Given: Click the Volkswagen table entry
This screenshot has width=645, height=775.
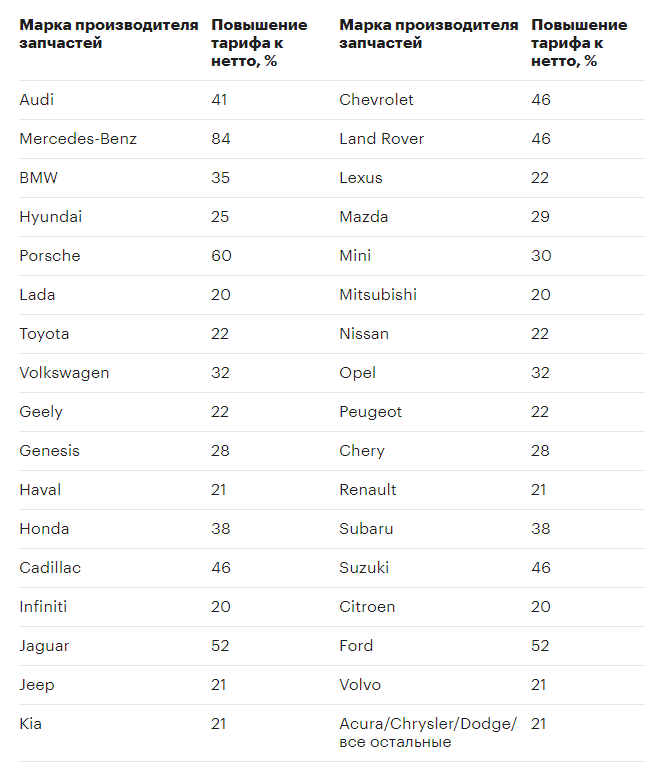Looking at the screenshot, I should [64, 373].
